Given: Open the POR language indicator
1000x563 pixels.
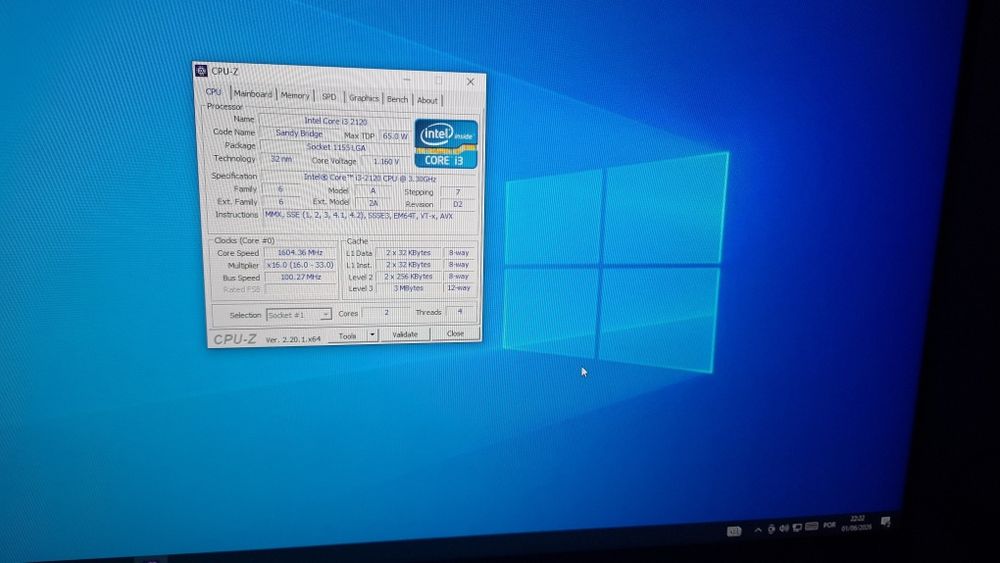Looking at the screenshot, I should 829,525.
